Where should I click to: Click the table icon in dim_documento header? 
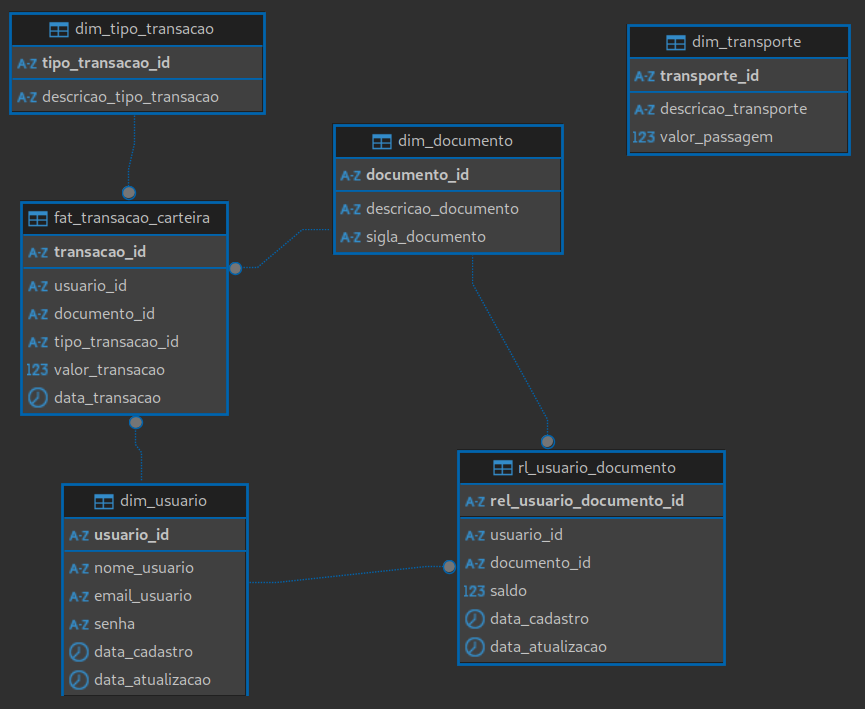[x=382, y=141]
